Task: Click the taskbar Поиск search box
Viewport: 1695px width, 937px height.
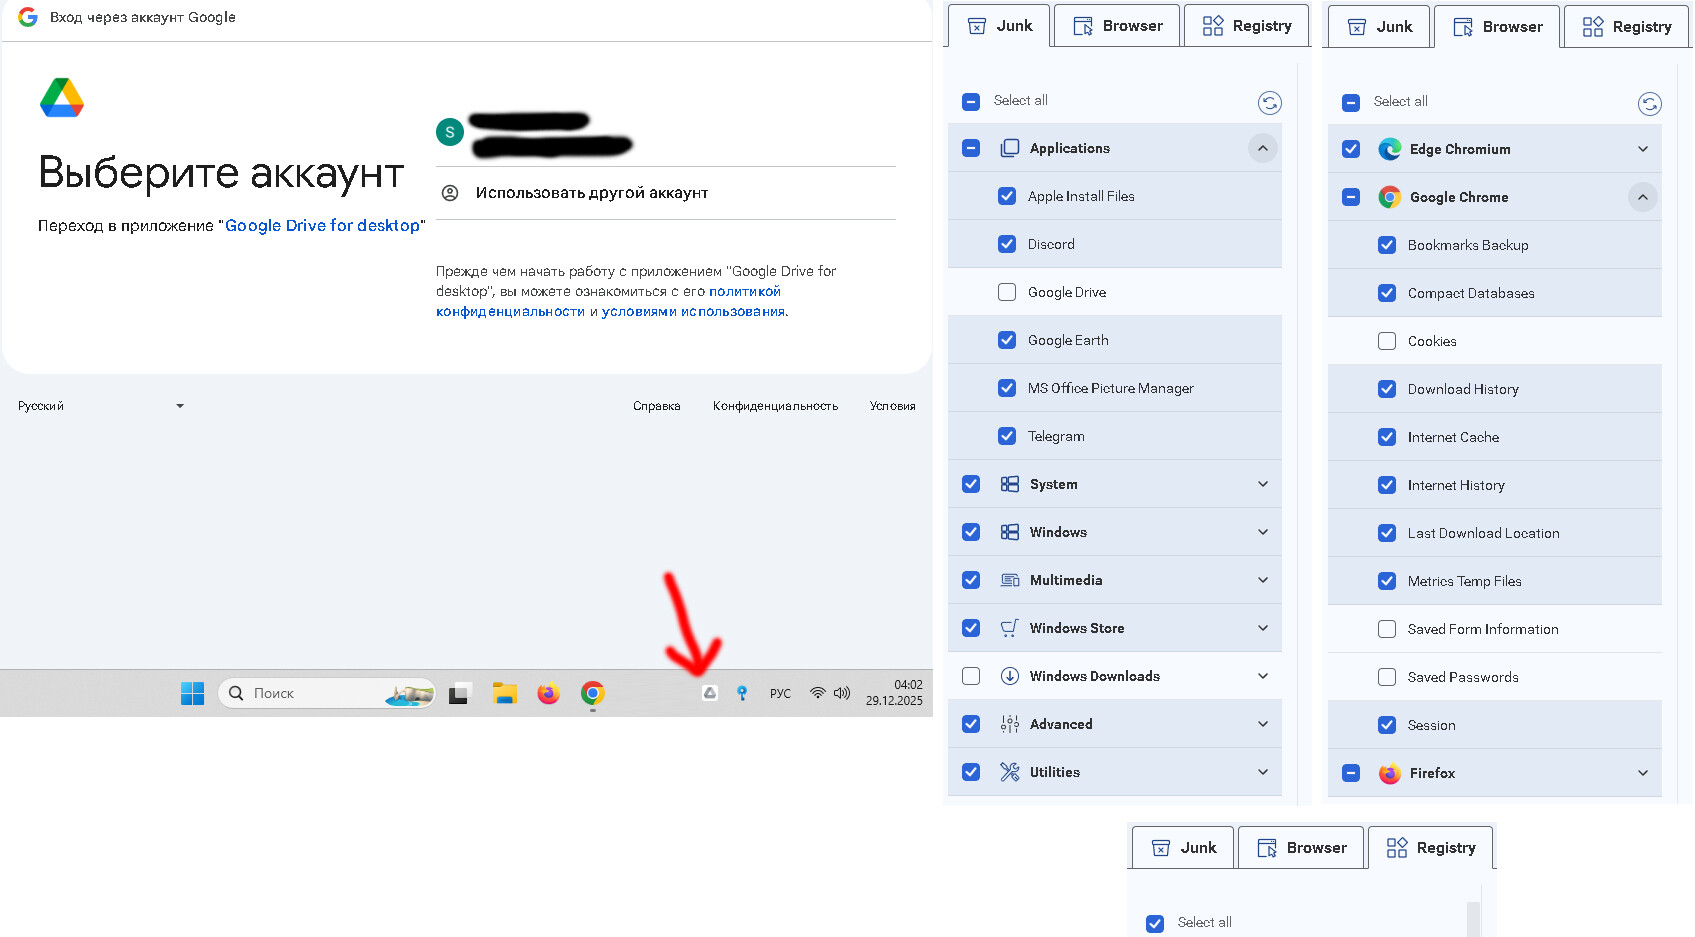Action: [x=310, y=693]
